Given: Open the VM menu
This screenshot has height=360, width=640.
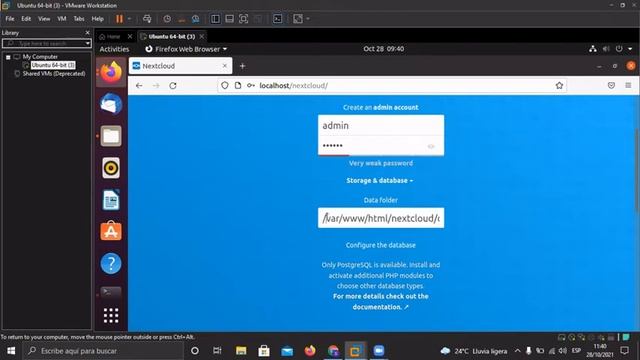Looking at the screenshot, I should 62,19.
